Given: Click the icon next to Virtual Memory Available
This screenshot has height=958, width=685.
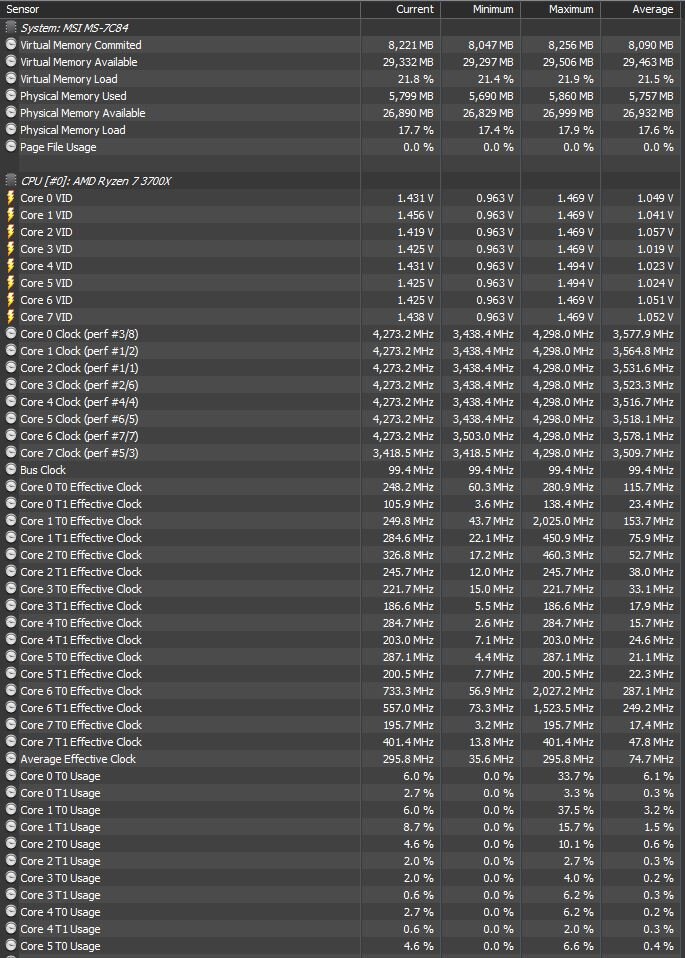Looking at the screenshot, I should [x=10, y=62].
